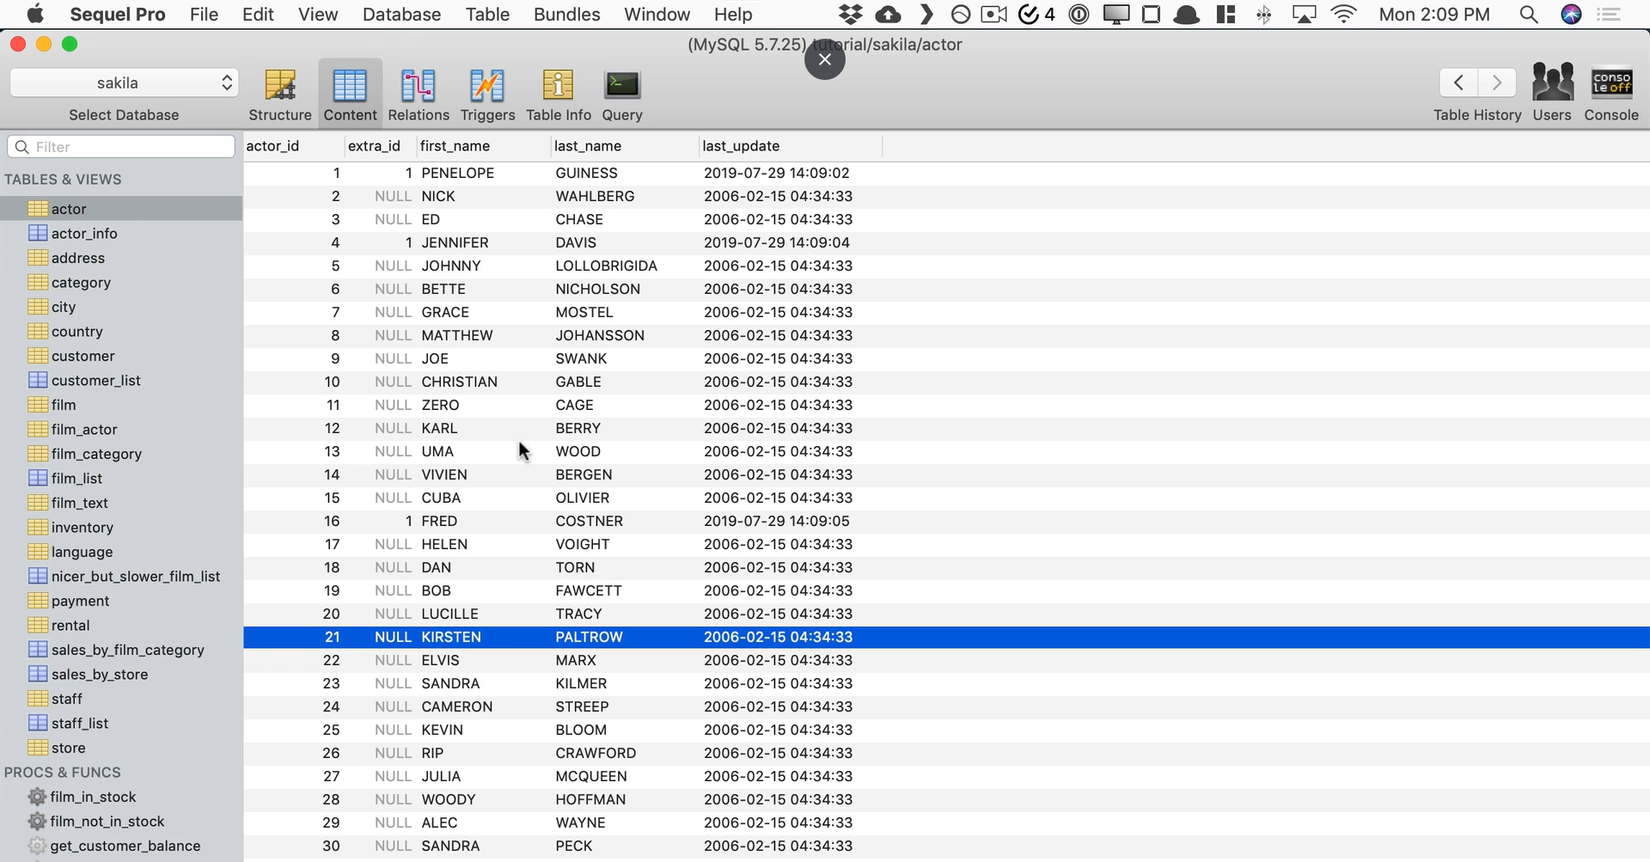Image resolution: width=1650 pixels, height=862 pixels.
Task: Select the film_in_stock procedure
Action: (x=121, y=797)
